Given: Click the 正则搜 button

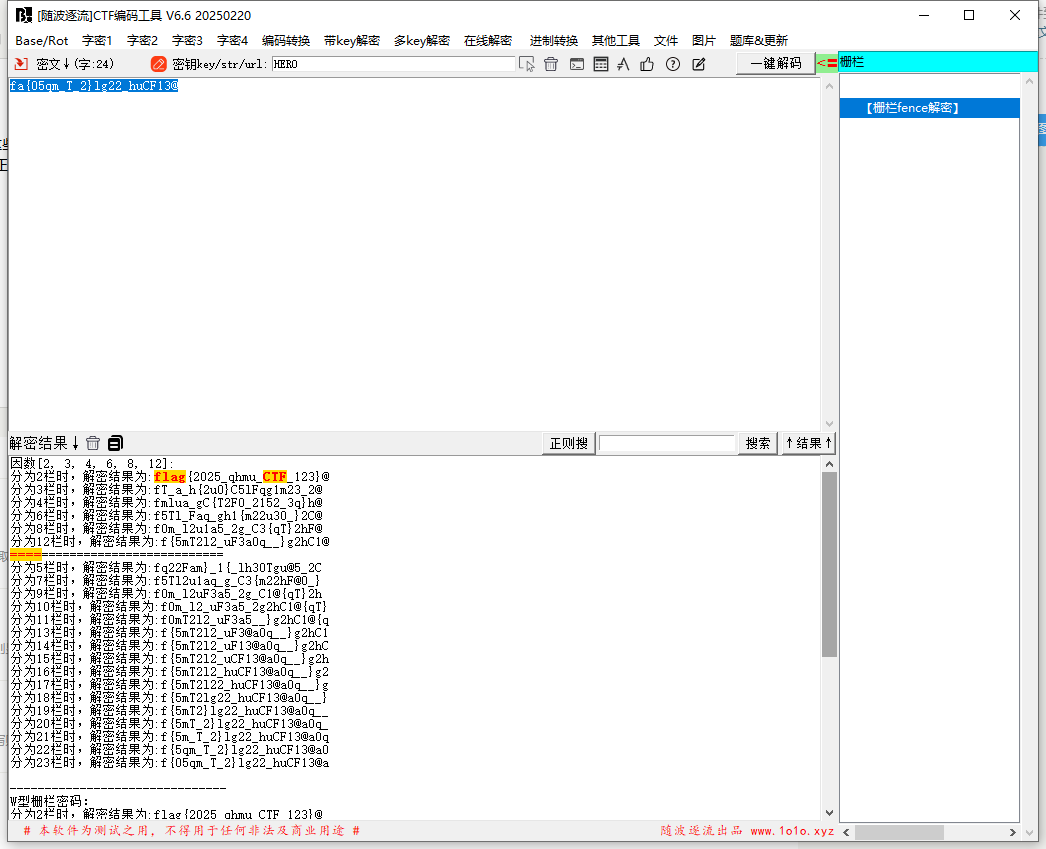Looking at the screenshot, I should [568, 443].
